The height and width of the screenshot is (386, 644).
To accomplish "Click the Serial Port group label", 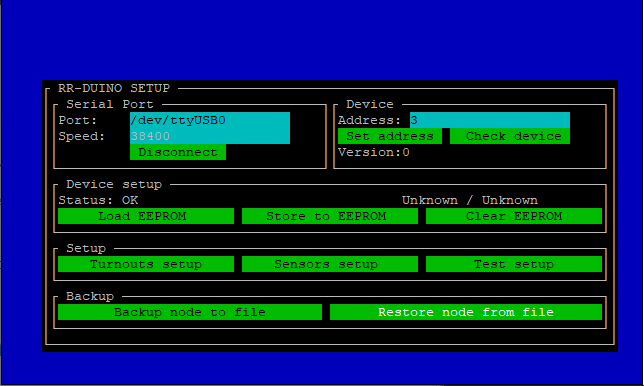I will (110, 104).
